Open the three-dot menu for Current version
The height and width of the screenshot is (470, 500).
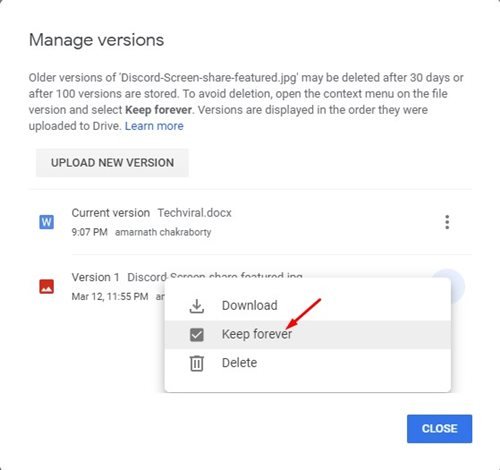point(447,222)
